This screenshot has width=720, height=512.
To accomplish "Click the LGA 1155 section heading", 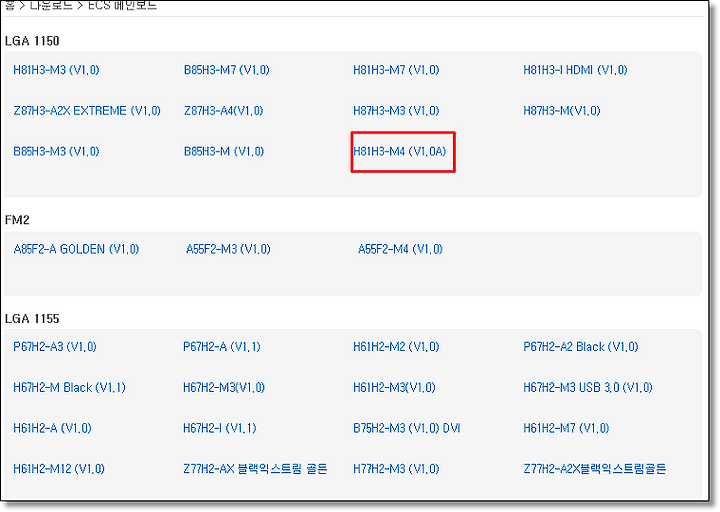I will [x=32, y=319].
